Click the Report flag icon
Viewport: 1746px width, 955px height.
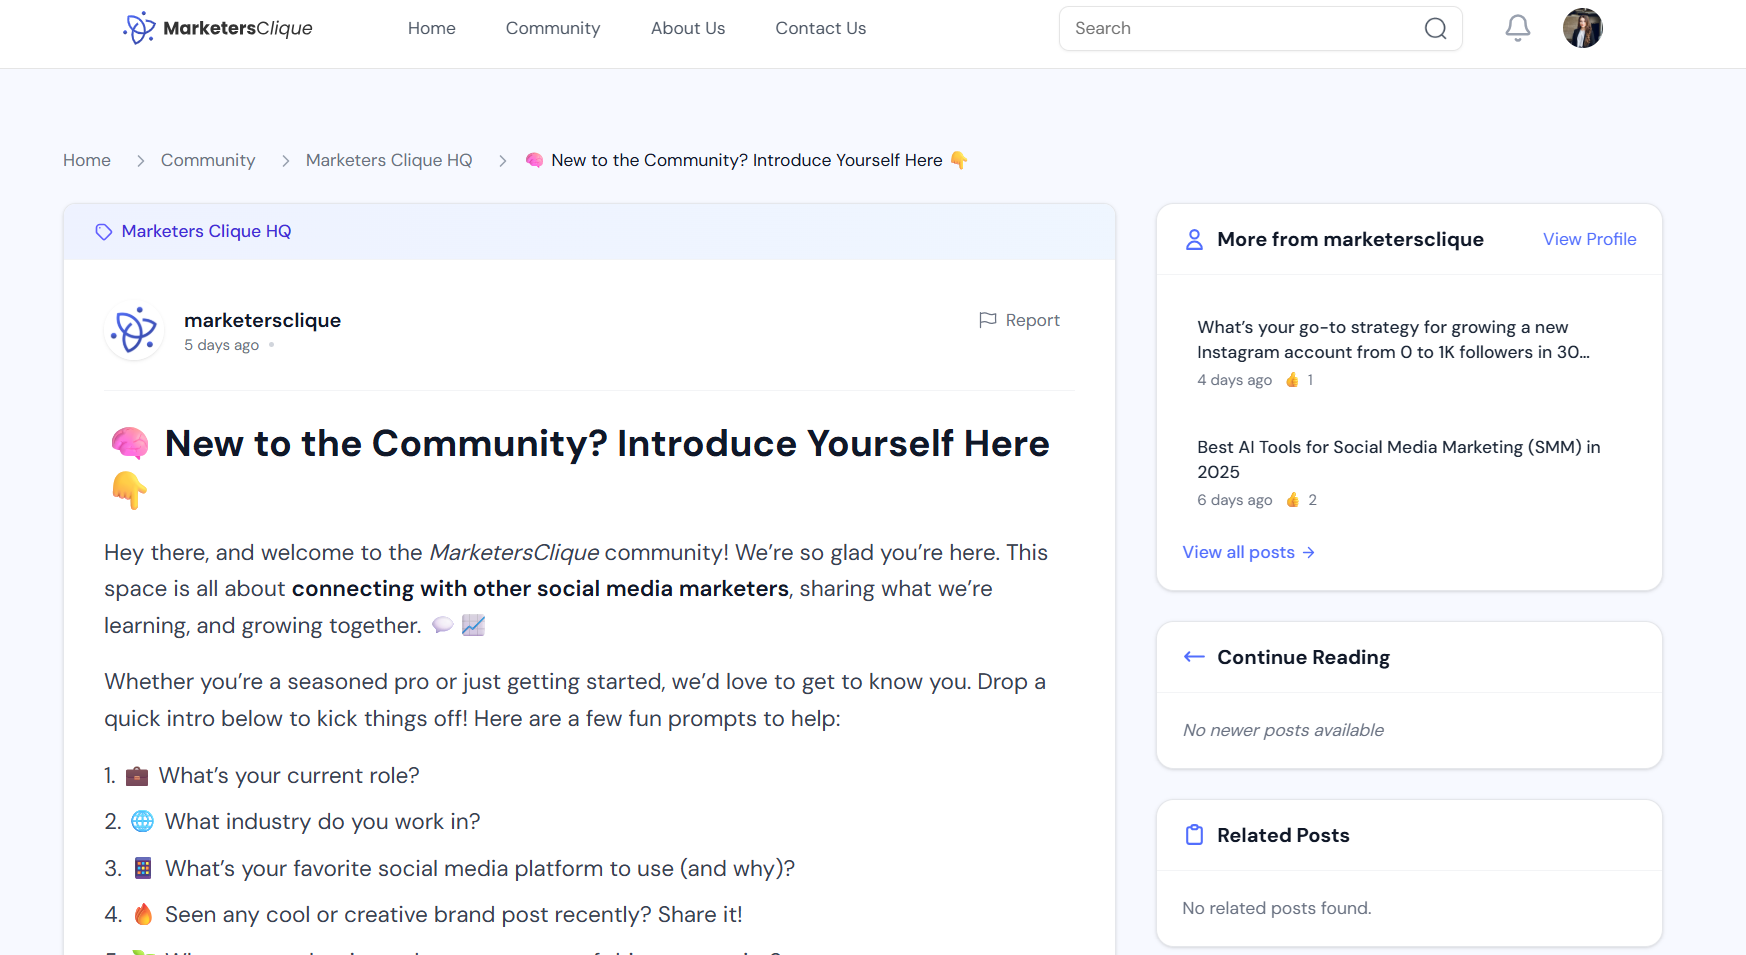(987, 320)
